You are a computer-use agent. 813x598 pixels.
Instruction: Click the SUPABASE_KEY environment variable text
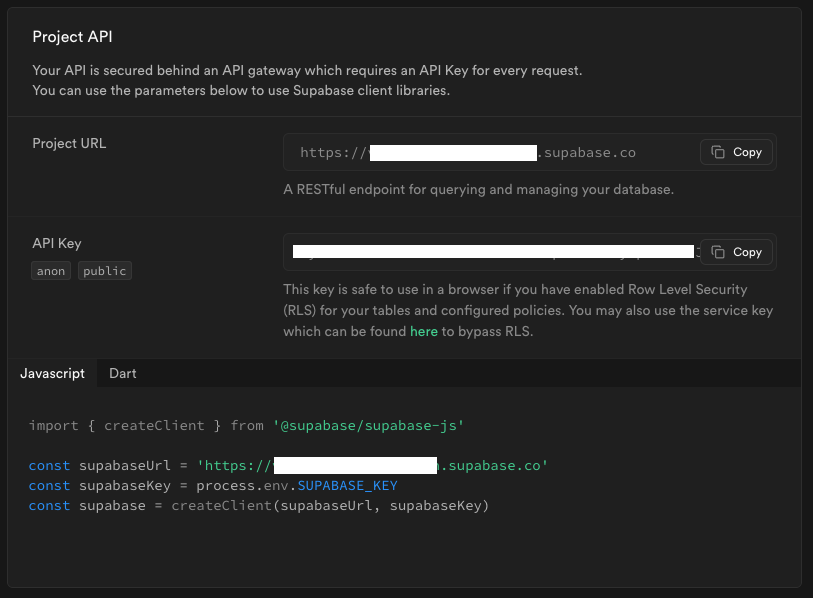347,486
